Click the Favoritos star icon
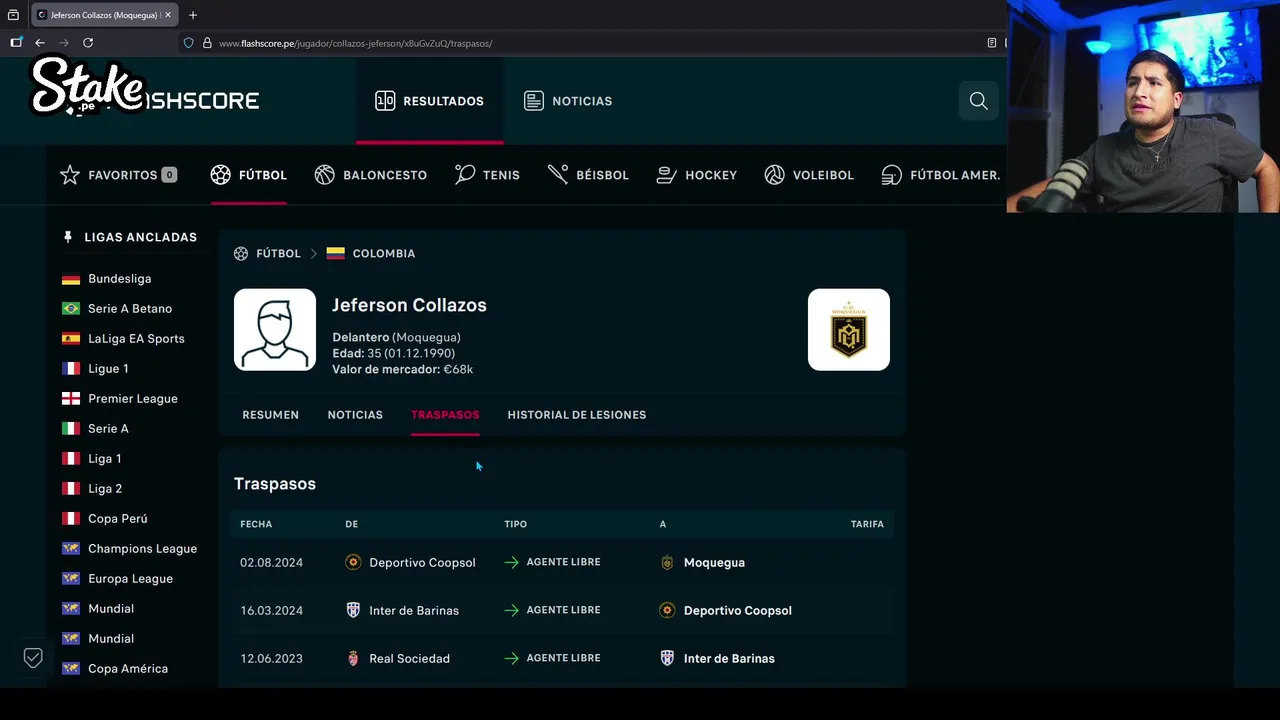Viewport: 1280px width, 720px height. tap(69, 175)
